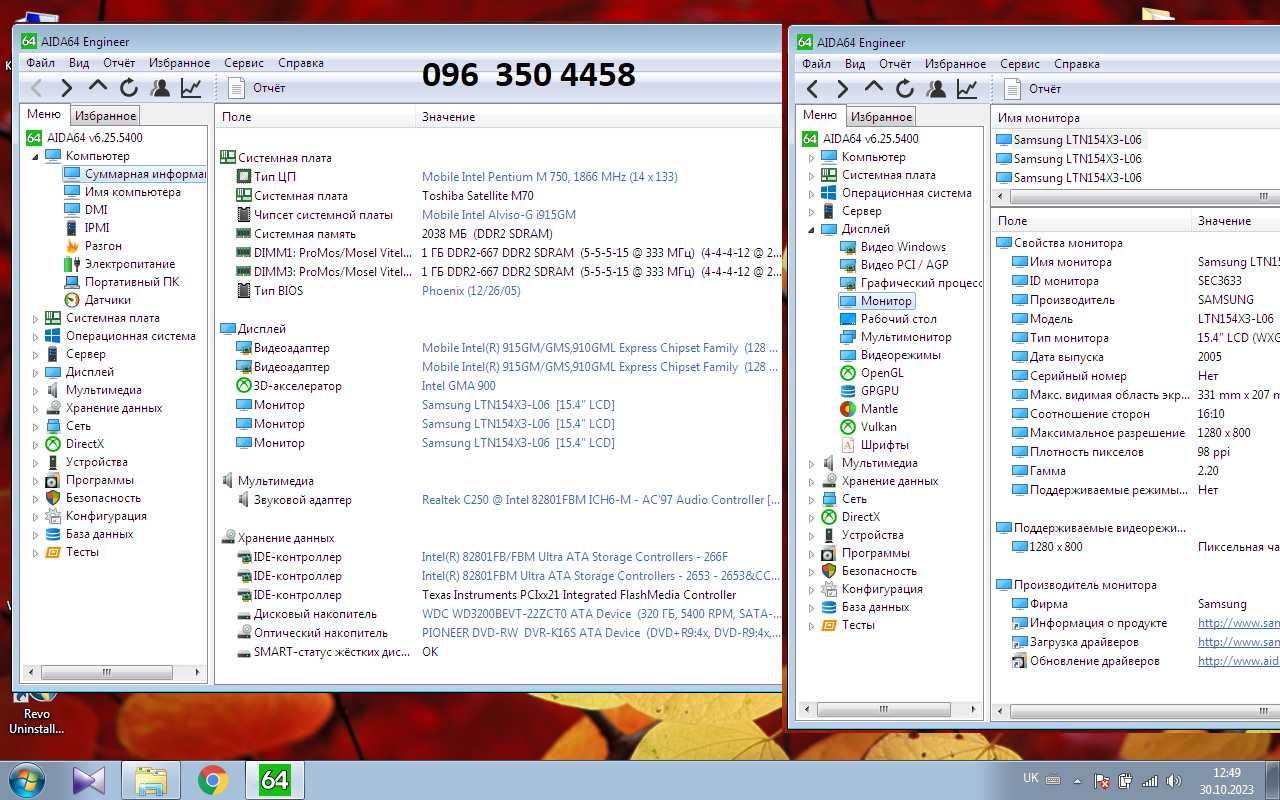Image resolution: width=1280 pixels, height=800 pixels.
Task: Click Realtek C250 audio controller link
Action: (600, 500)
